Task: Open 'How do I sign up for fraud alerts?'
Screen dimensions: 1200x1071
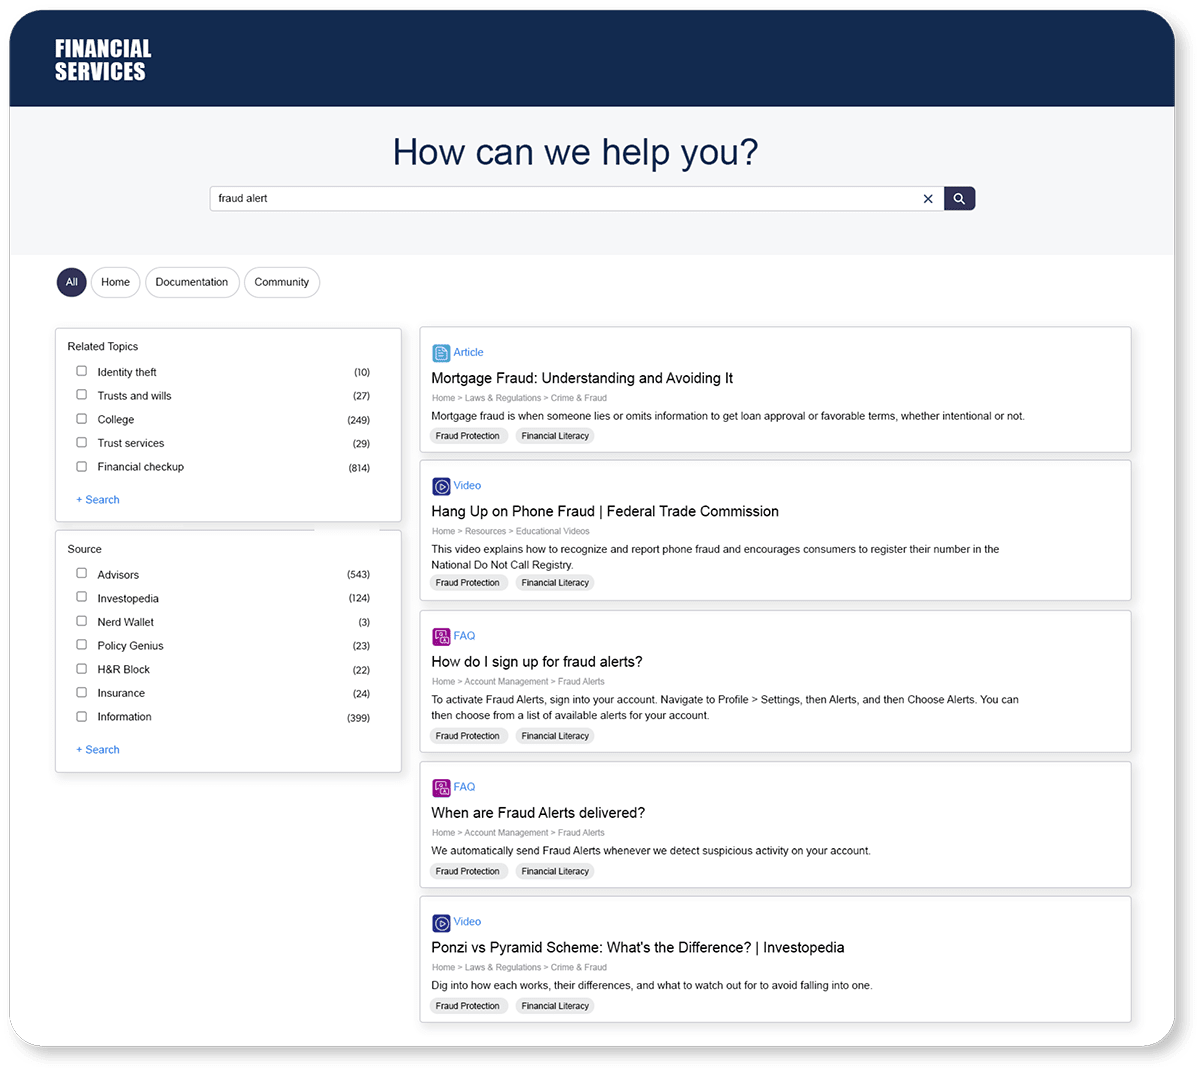Action: coord(537,662)
